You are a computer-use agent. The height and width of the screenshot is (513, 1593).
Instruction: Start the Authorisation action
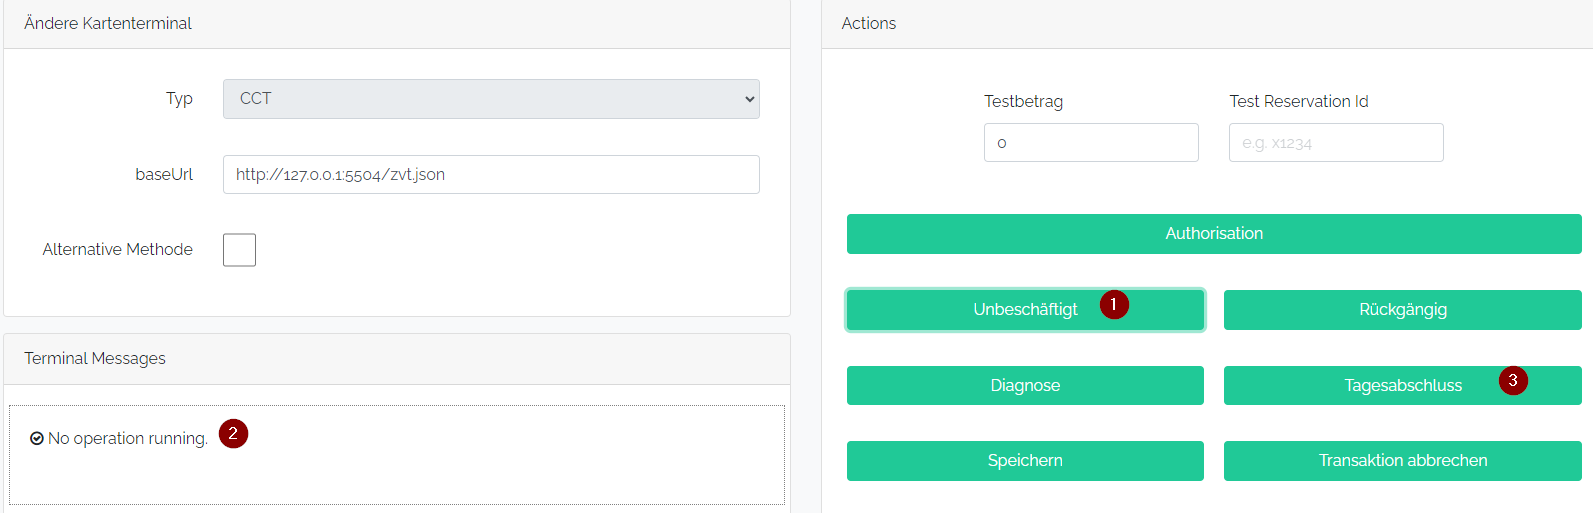pyautogui.click(x=1214, y=234)
